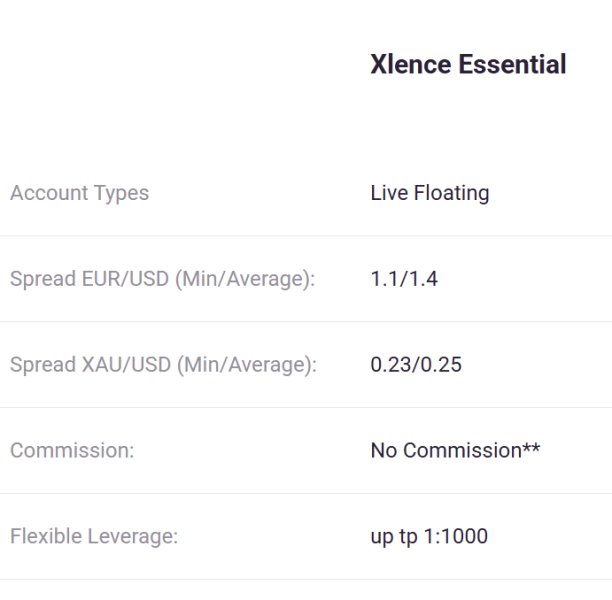Select the Account Types row label
Viewport: 612px width, 600px height.
79,193
